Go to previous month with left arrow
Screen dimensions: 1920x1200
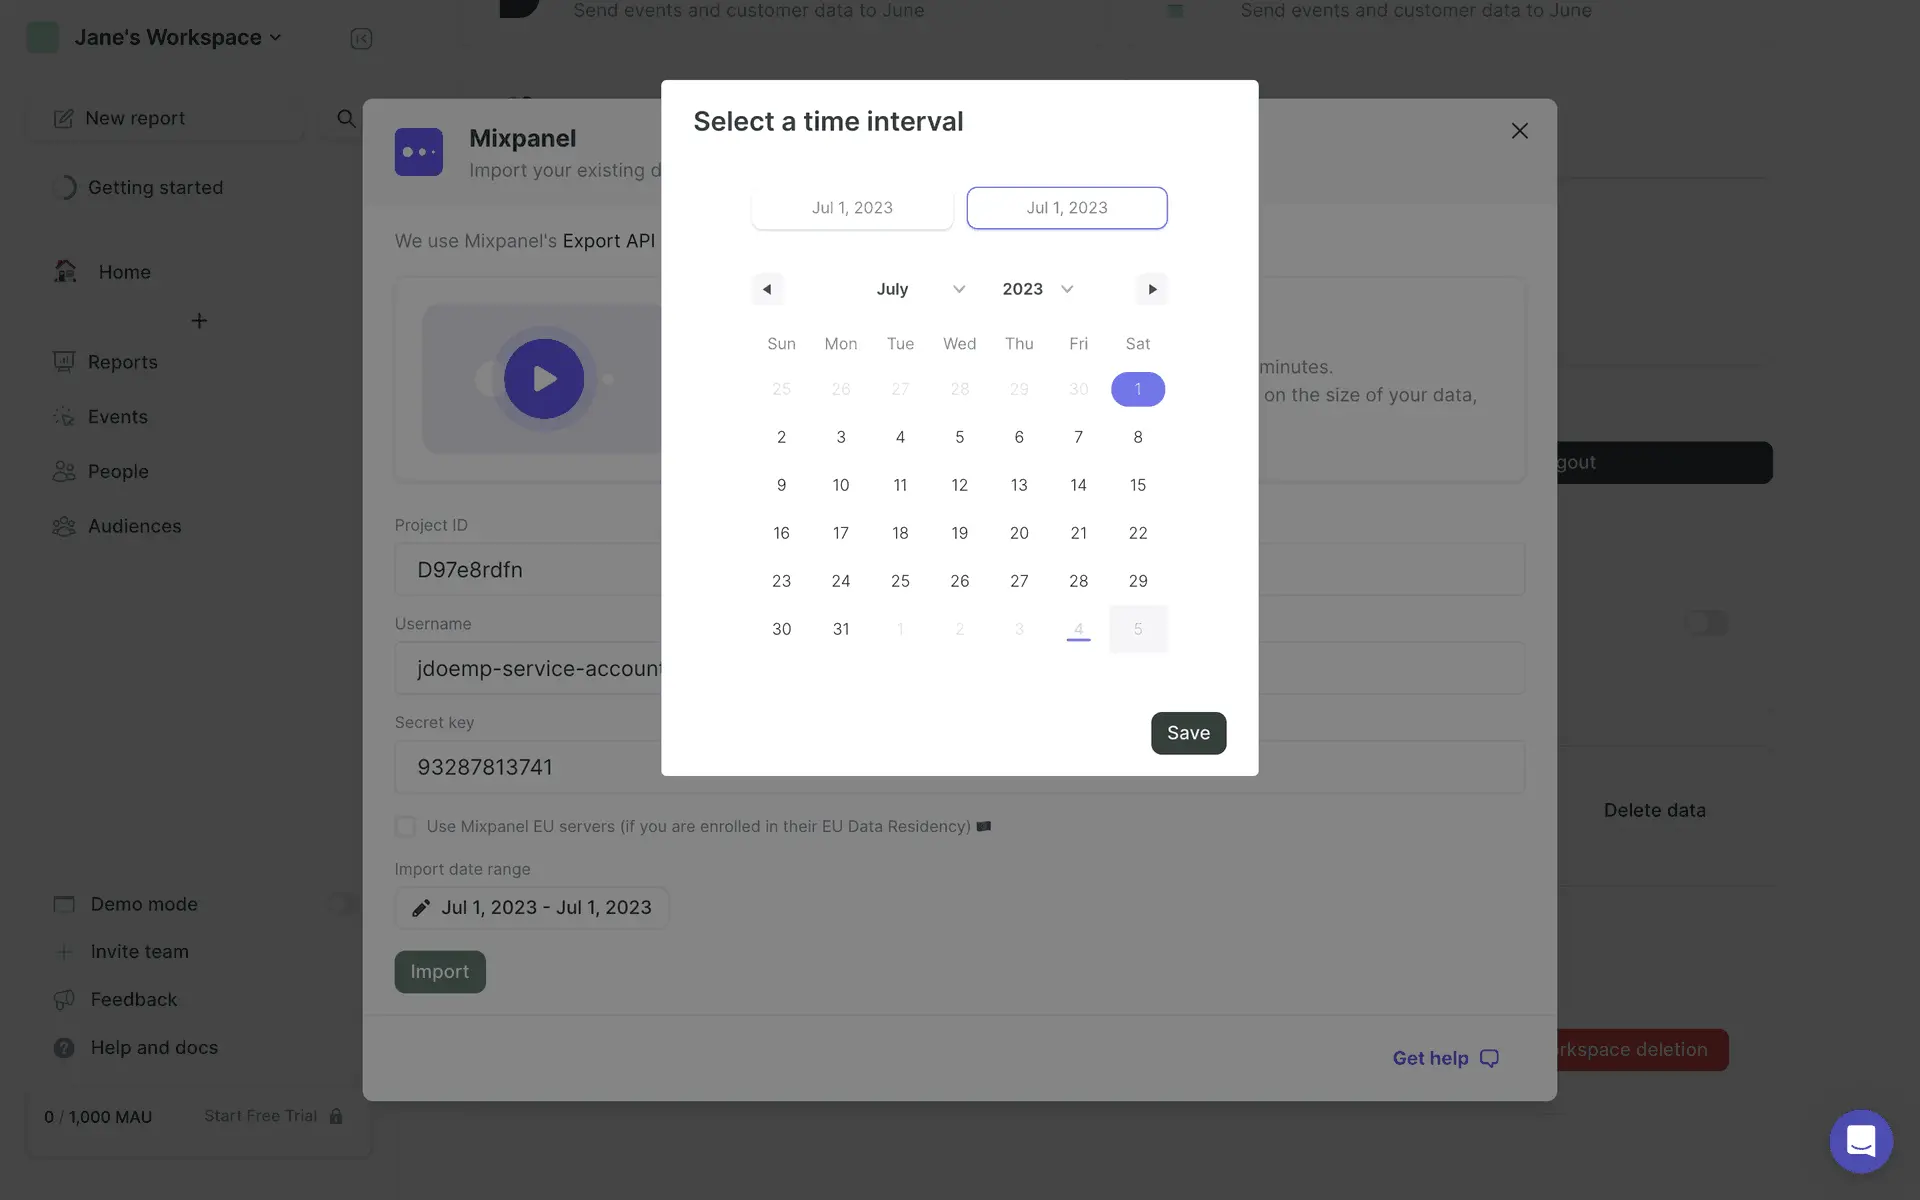click(767, 289)
